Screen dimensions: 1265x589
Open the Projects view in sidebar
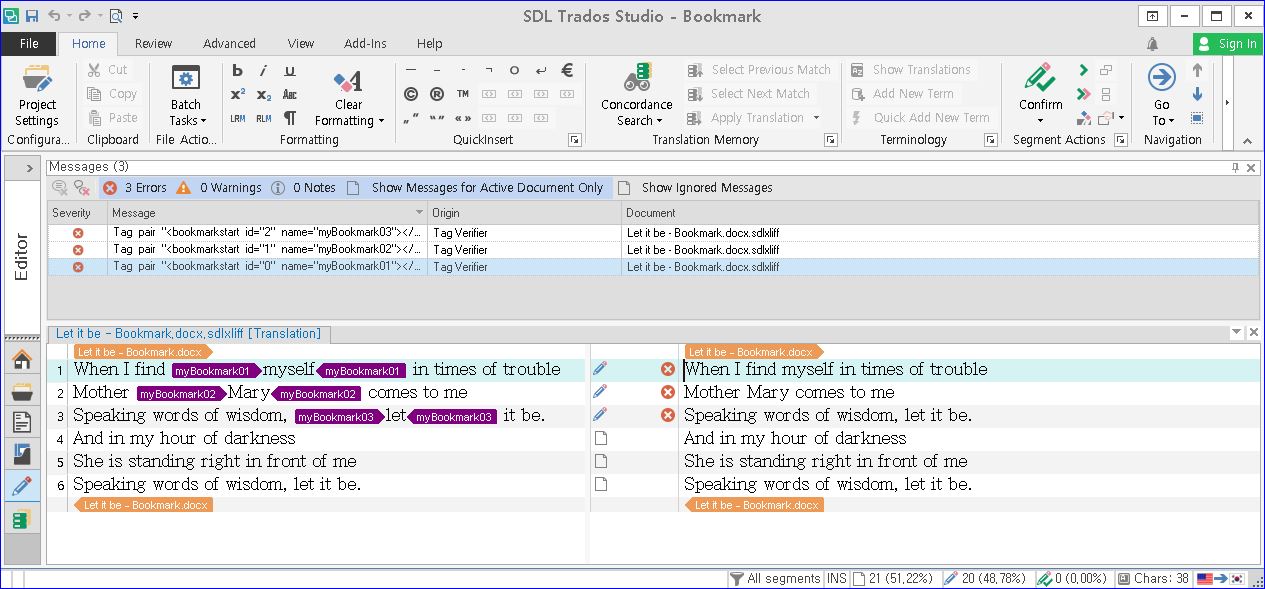(x=22, y=391)
